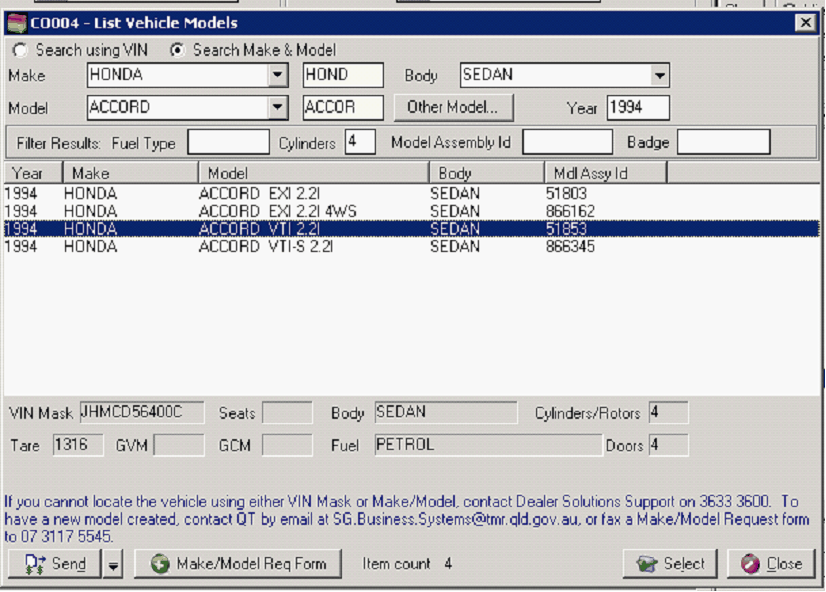The image size is (826, 592).
Task: Select the 'Search Make & Model' radio button
Action: tap(178, 50)
